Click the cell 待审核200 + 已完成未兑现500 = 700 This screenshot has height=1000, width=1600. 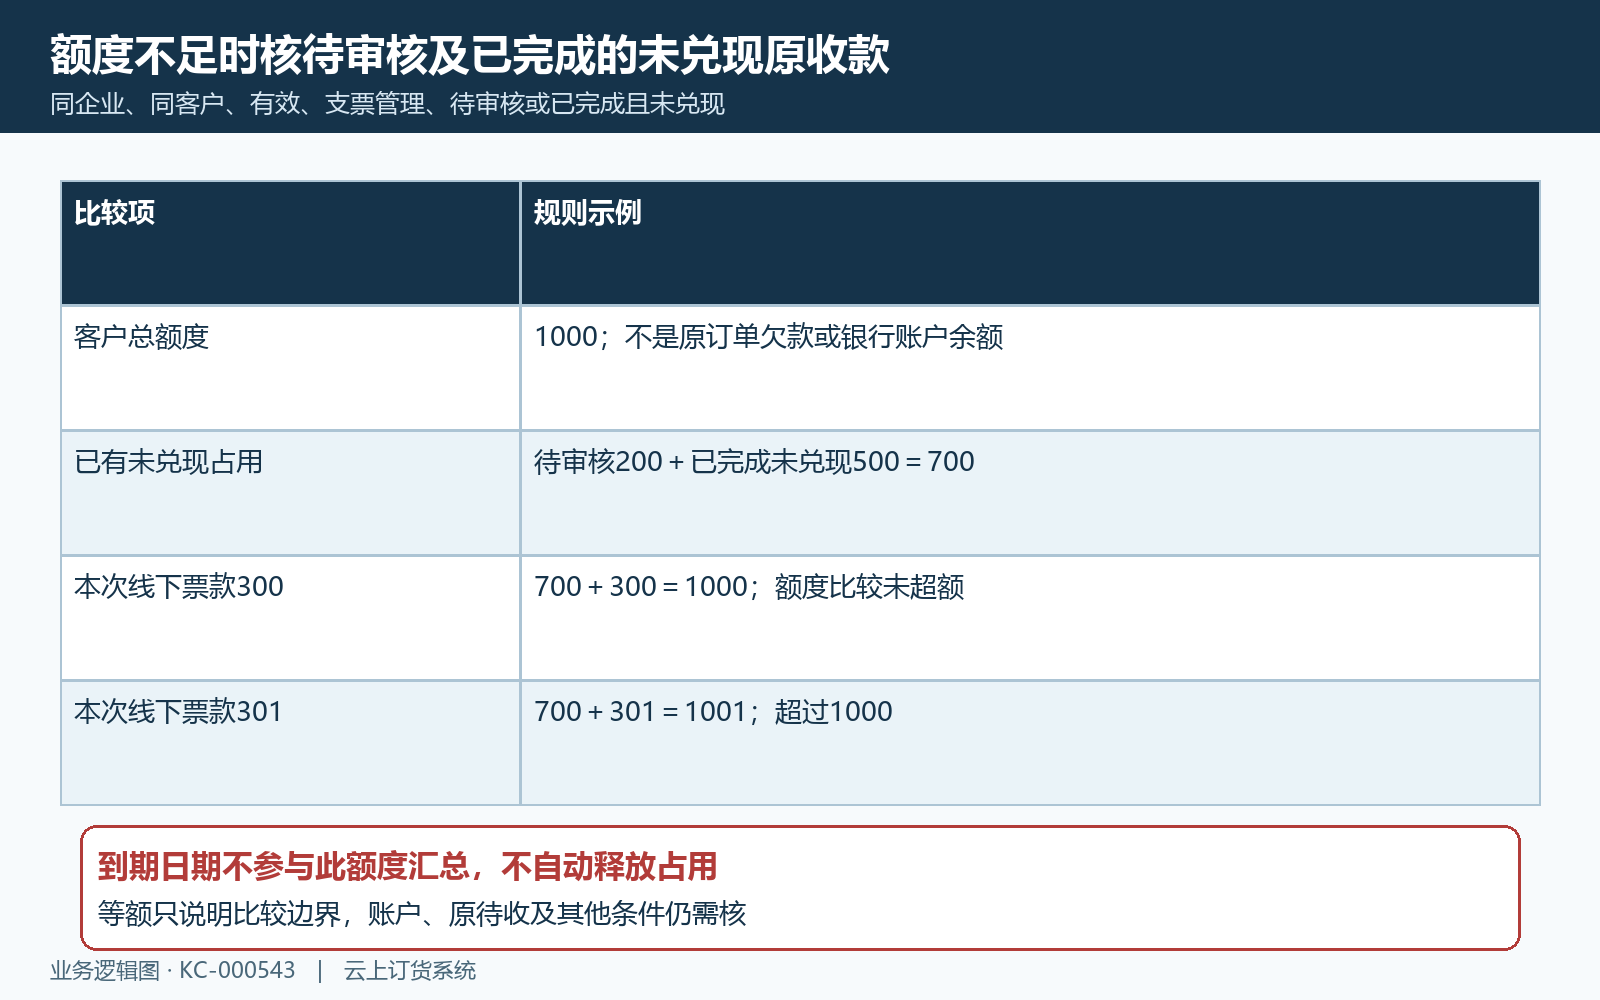[1030, 493]
